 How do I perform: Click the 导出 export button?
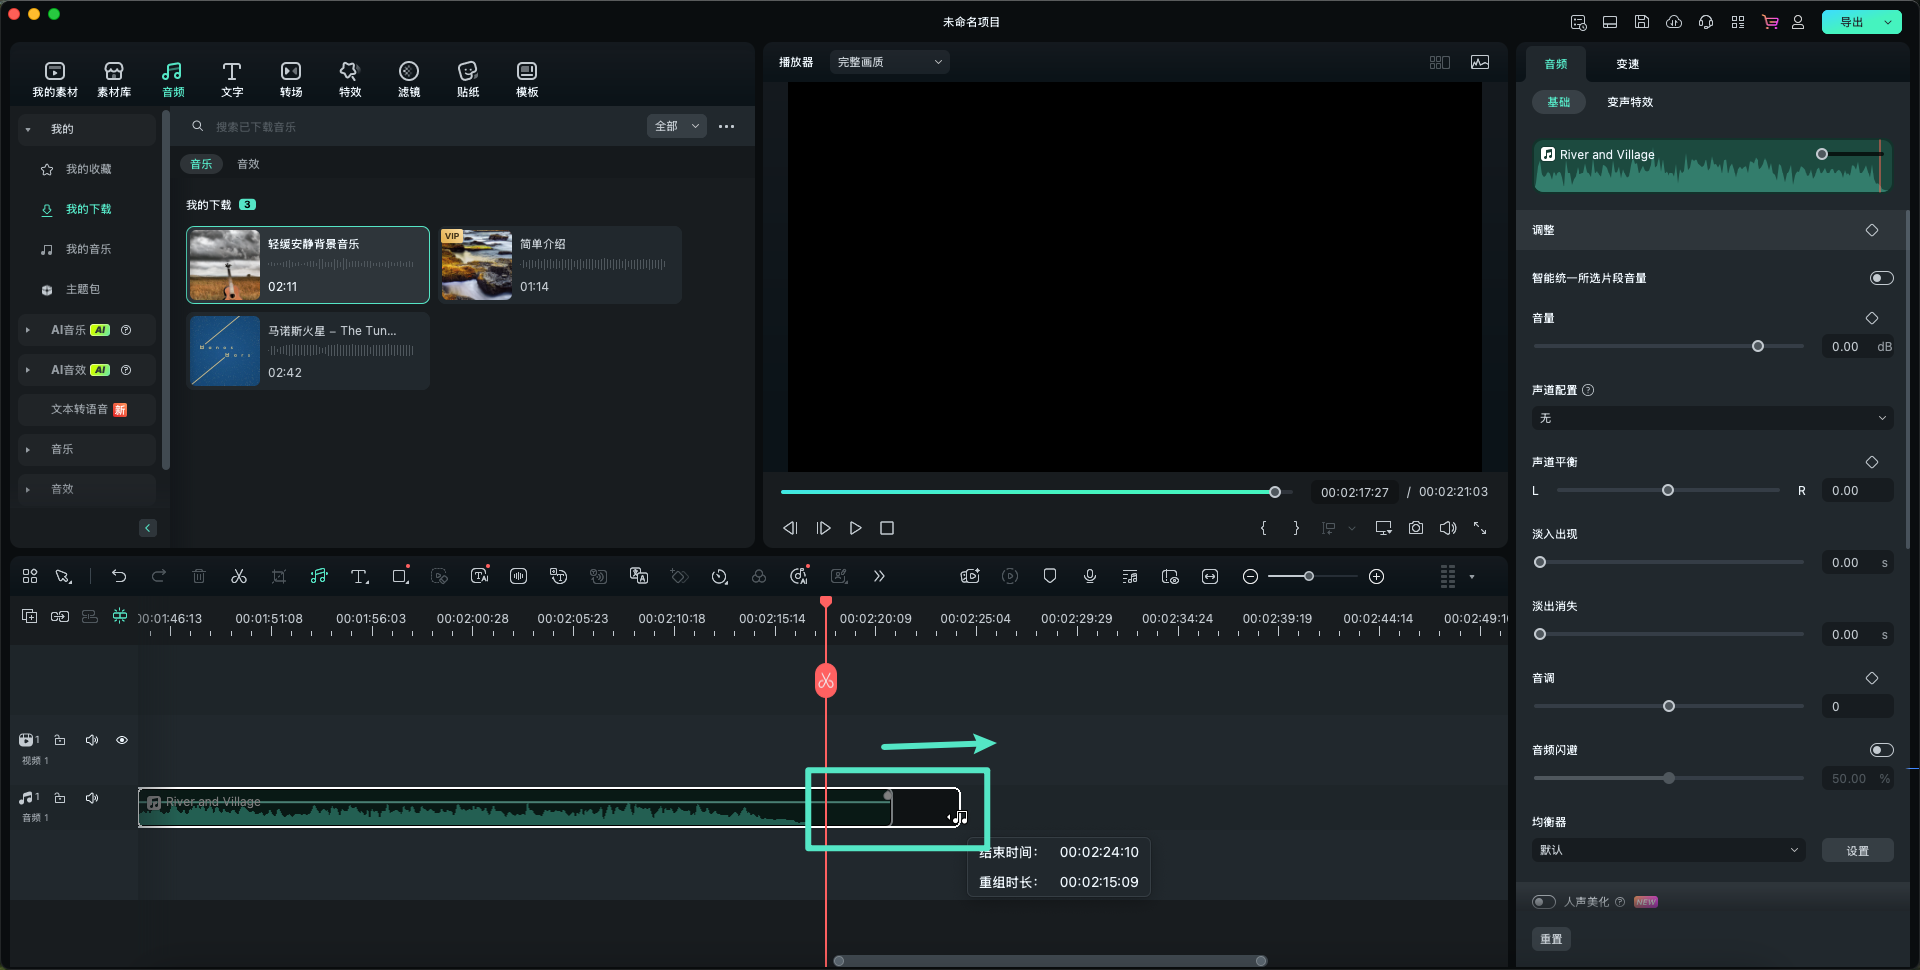click(x=1851, y=22)
